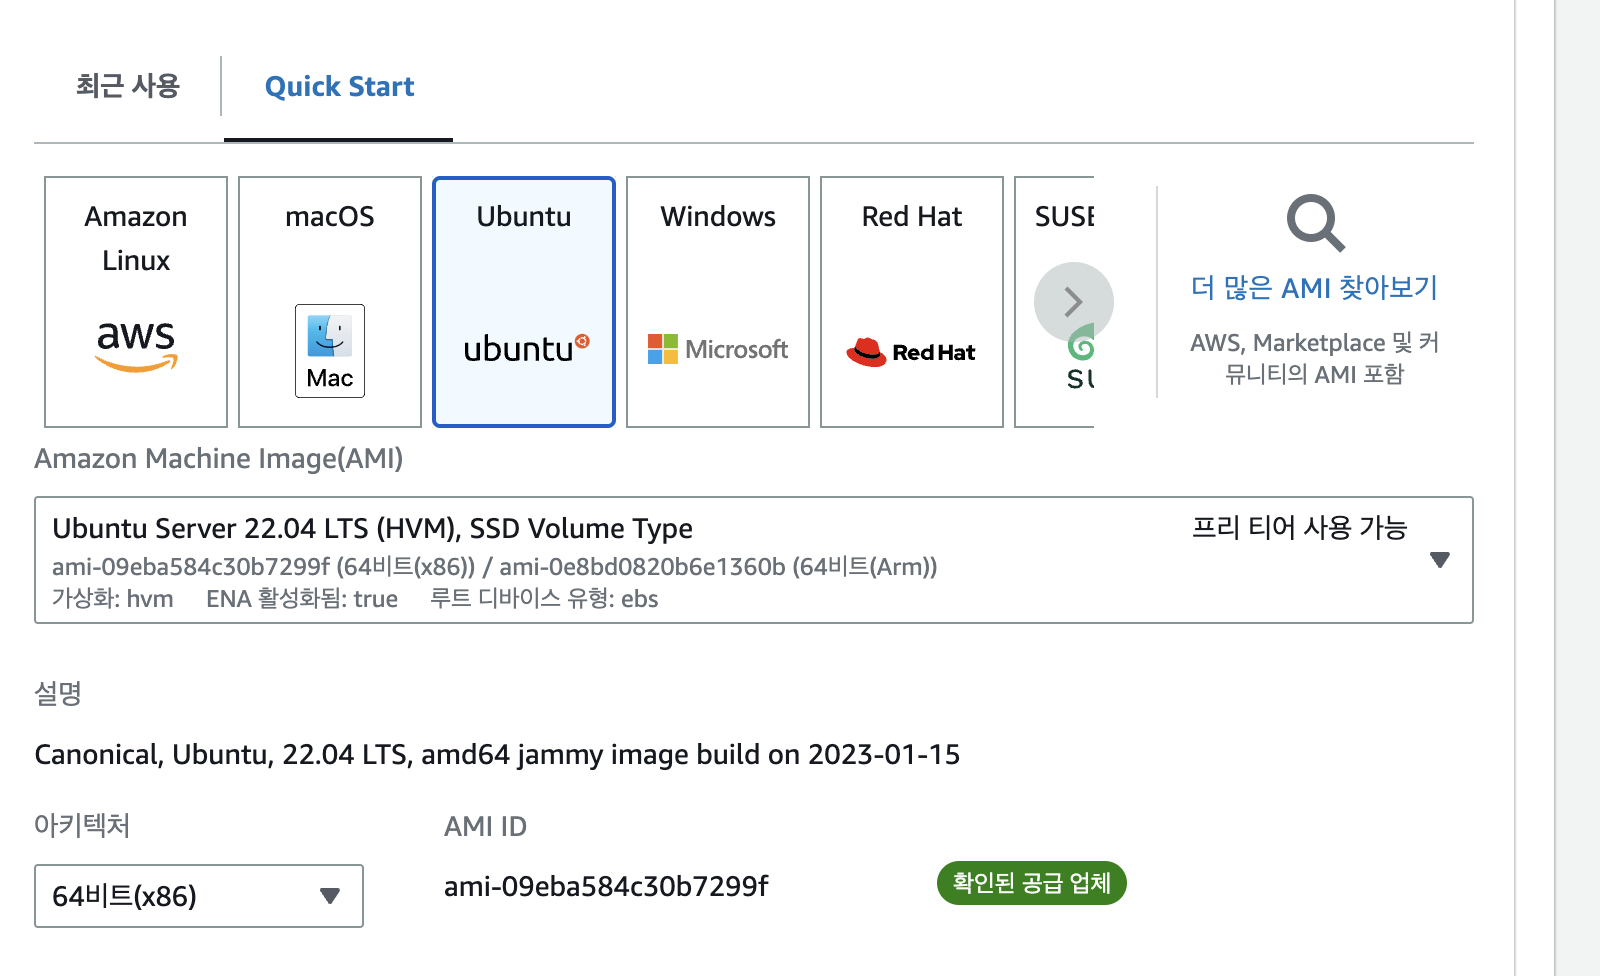Click the 설명 label

[58, 693]
